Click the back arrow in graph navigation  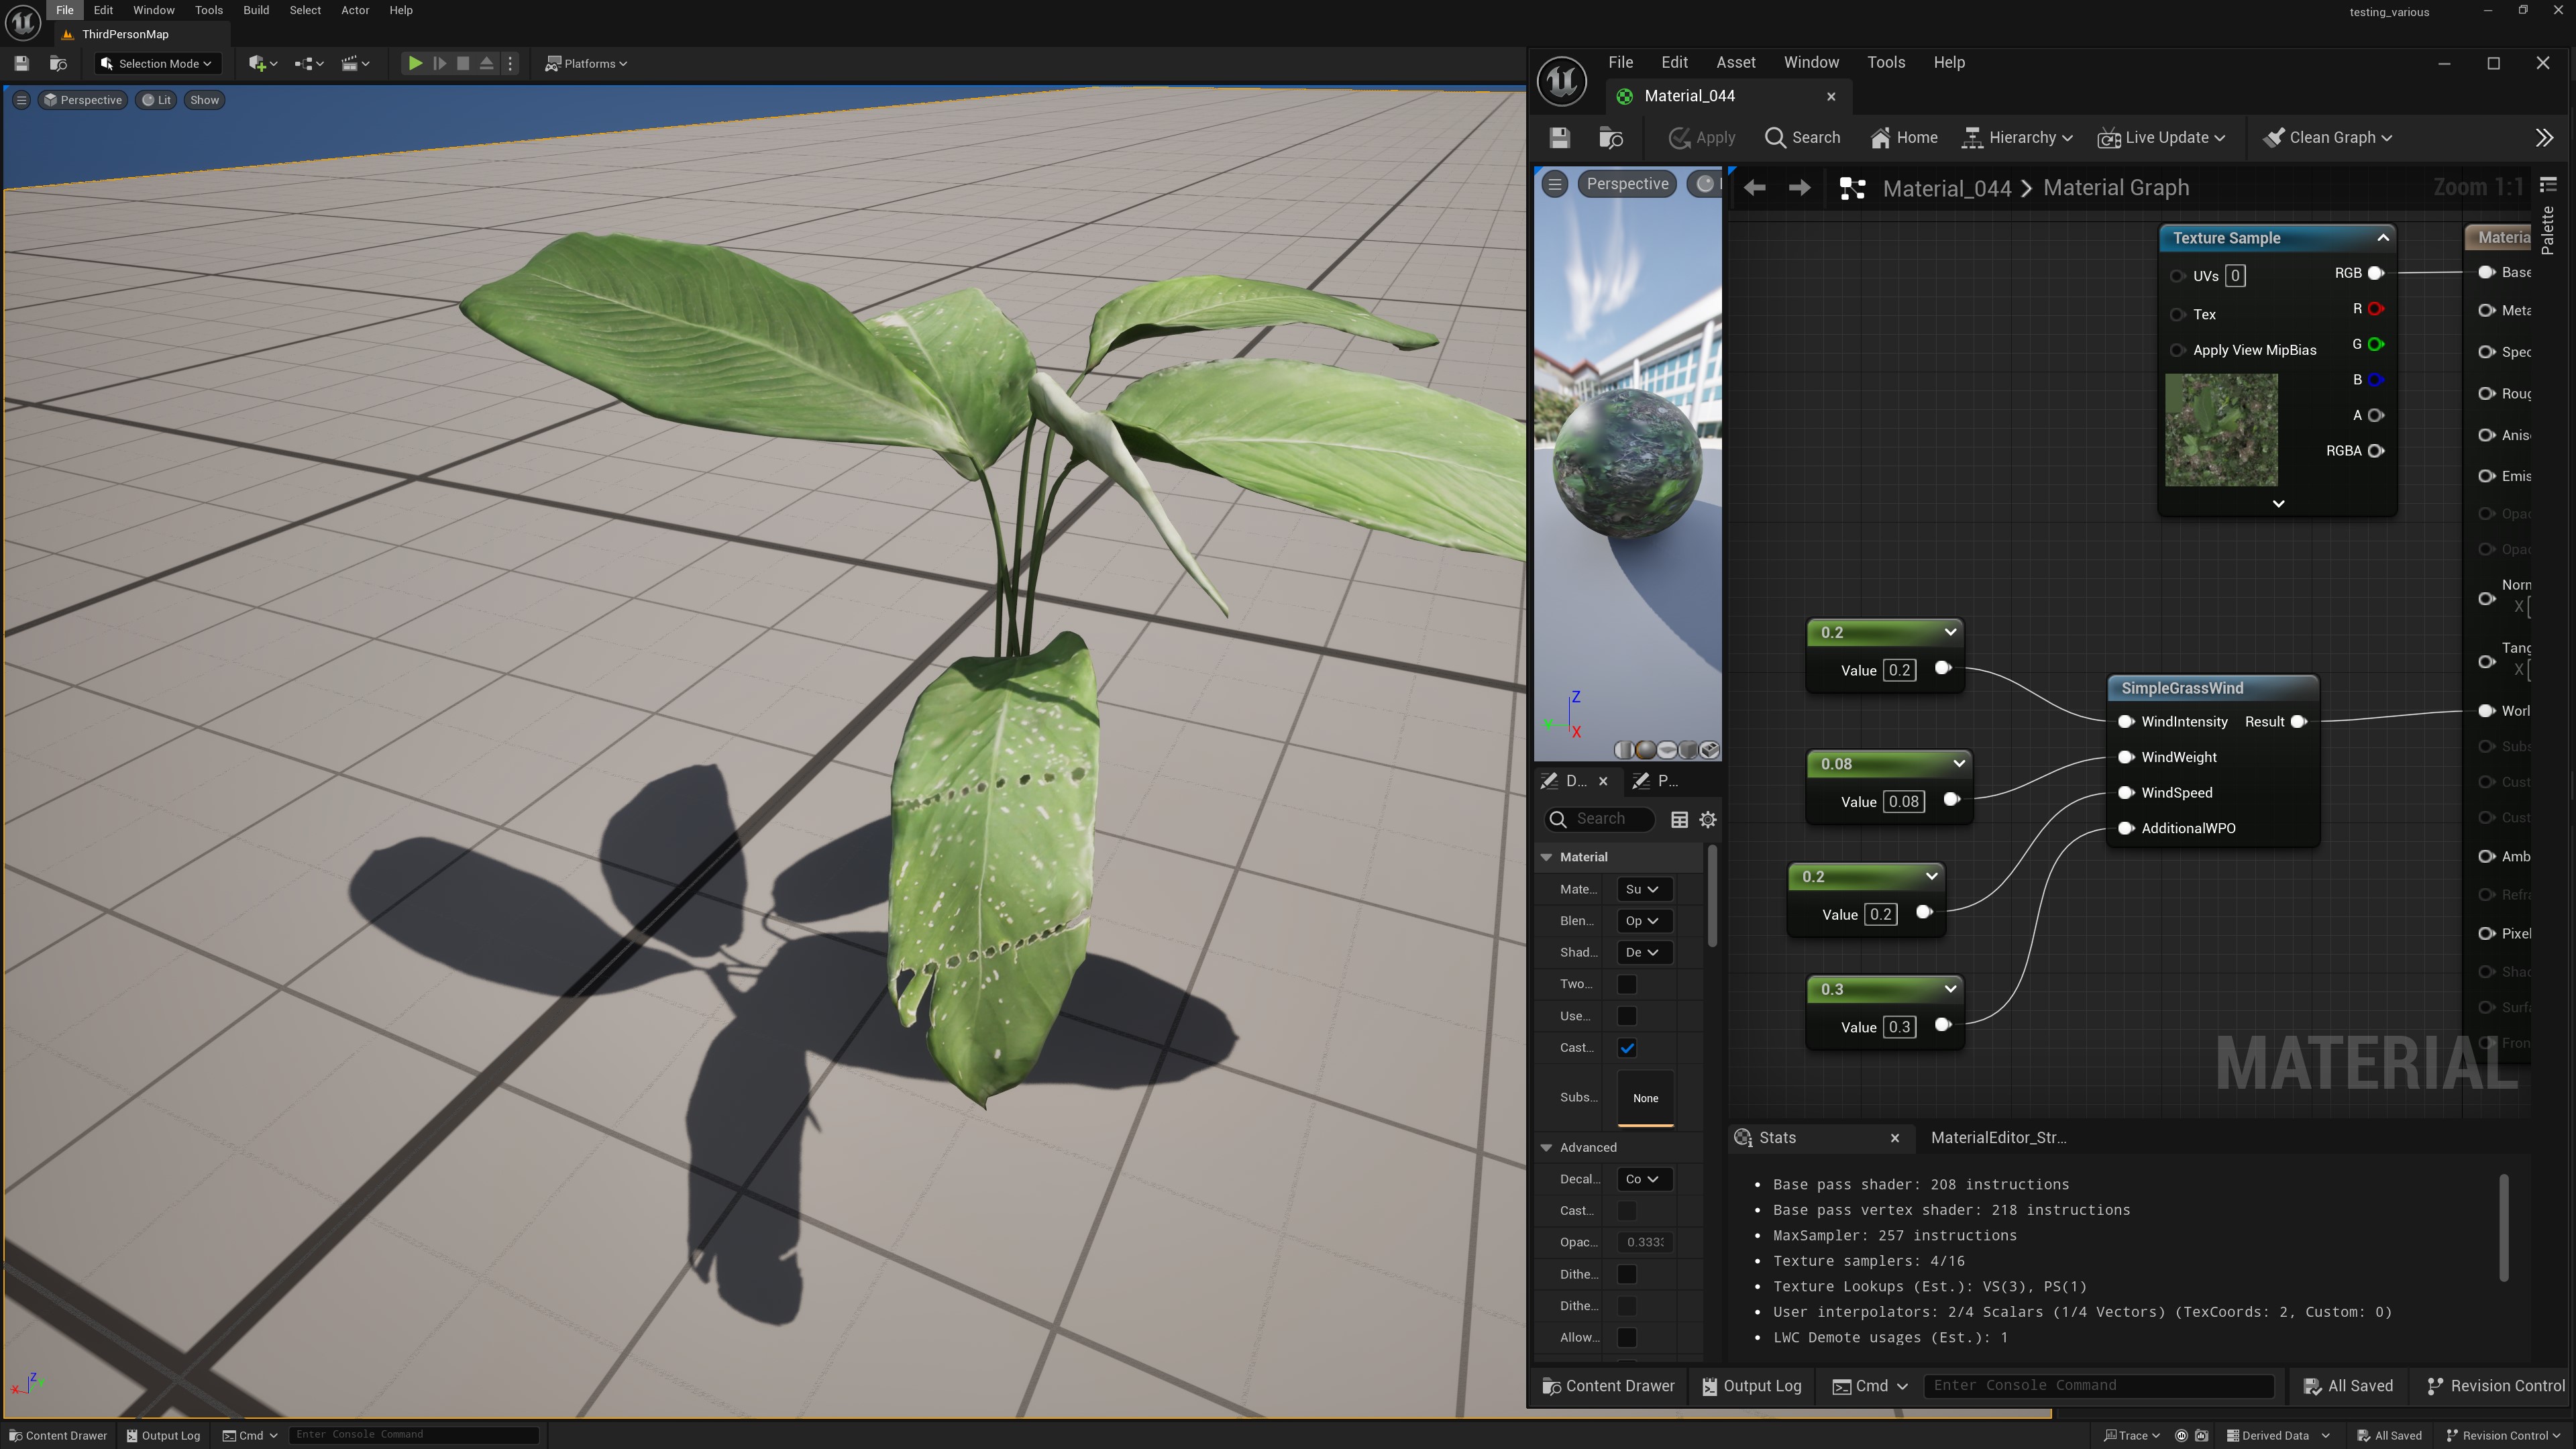pyautogui.click(x=1754, y=188)
